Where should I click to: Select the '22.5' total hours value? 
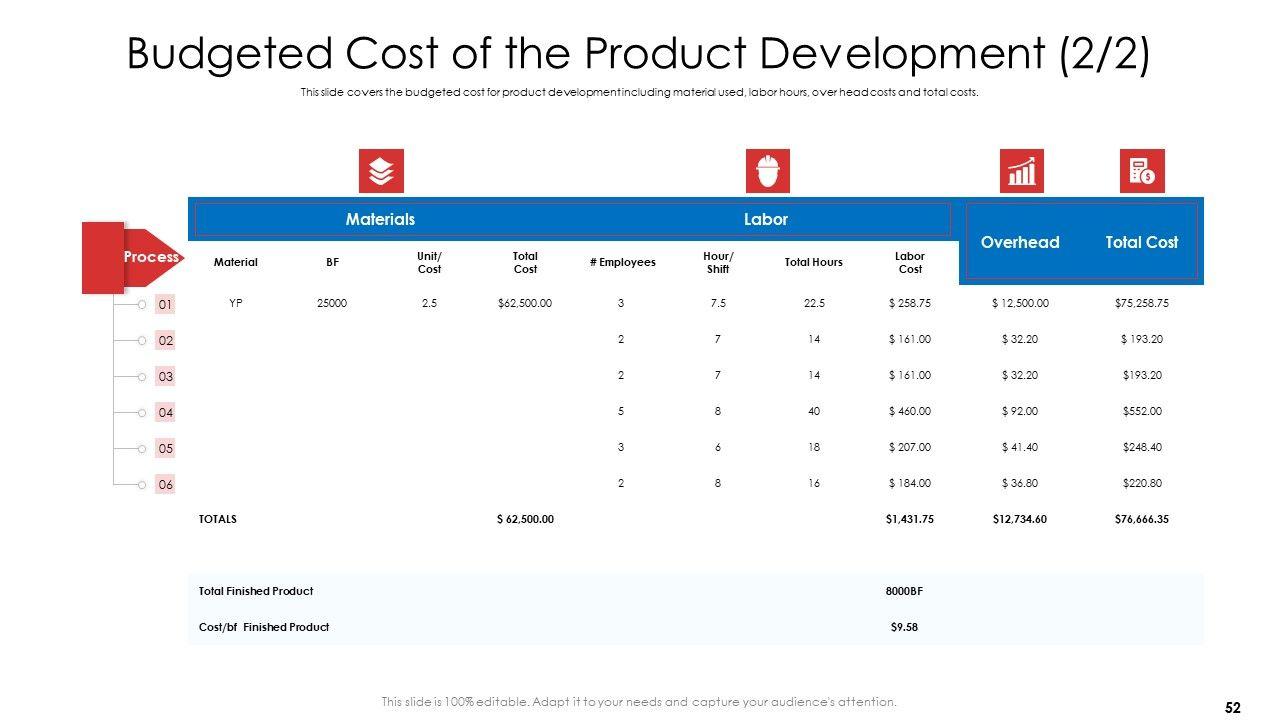(x=814, y=303)
